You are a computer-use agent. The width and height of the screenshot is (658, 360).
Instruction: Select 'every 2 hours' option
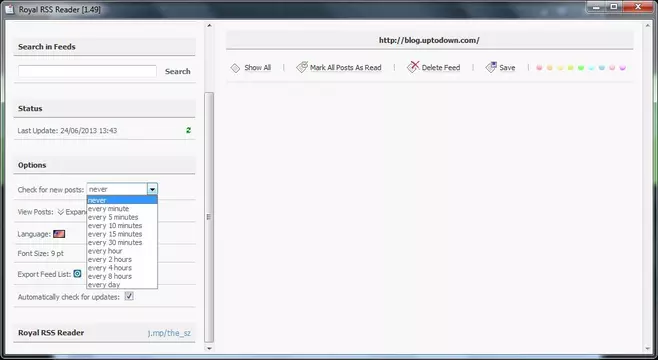[122, 259]
